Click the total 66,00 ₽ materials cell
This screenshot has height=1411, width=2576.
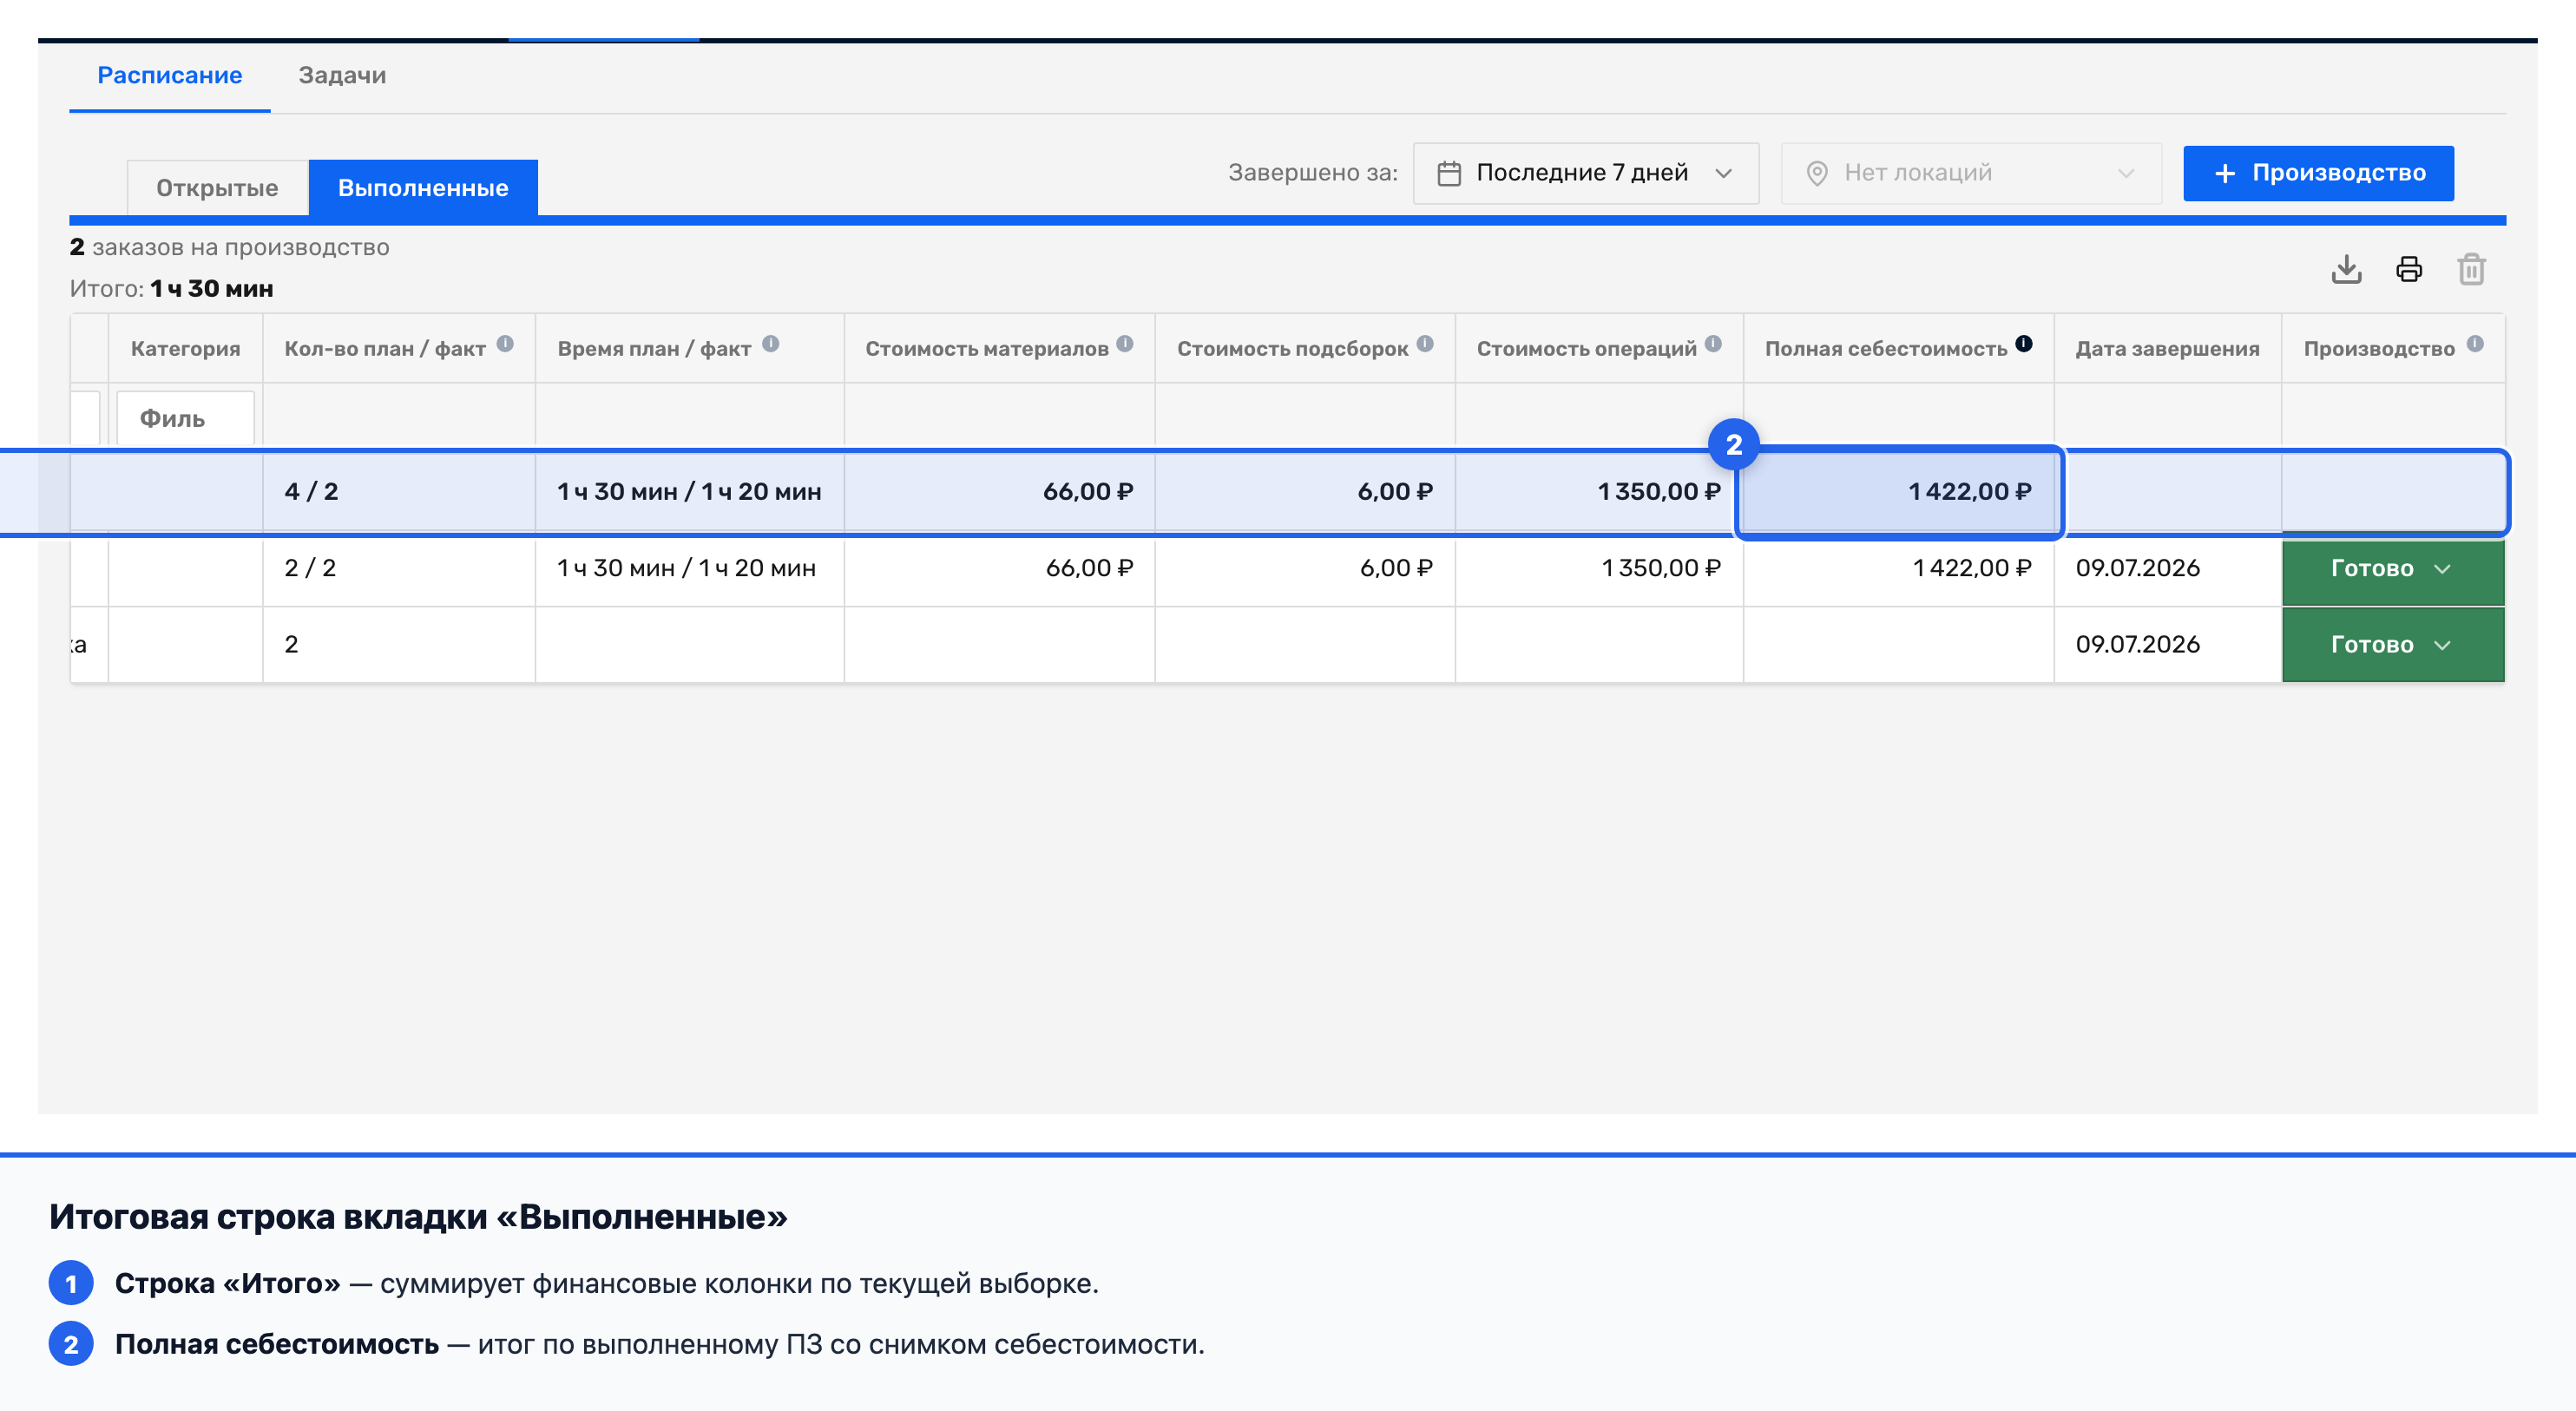click(x=999, y=492)
